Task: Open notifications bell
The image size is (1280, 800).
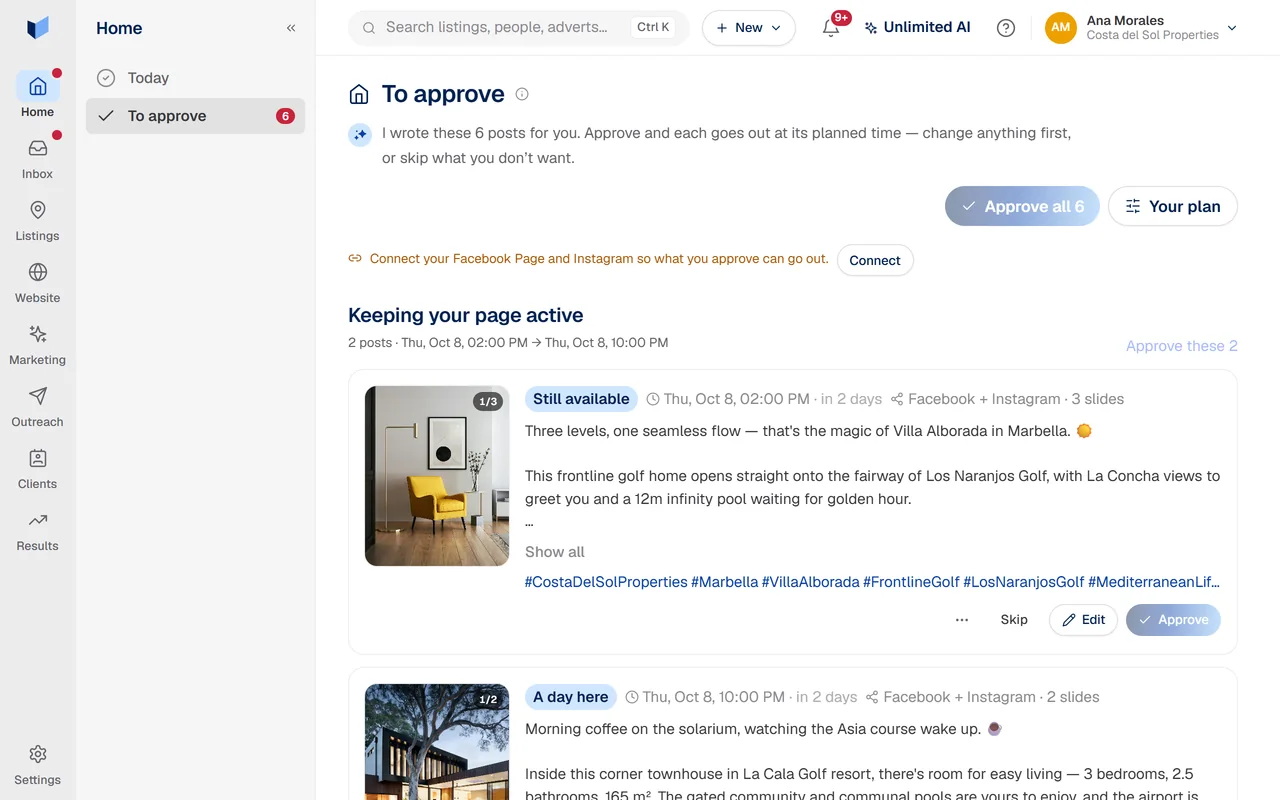Action: tap(831, 28)
